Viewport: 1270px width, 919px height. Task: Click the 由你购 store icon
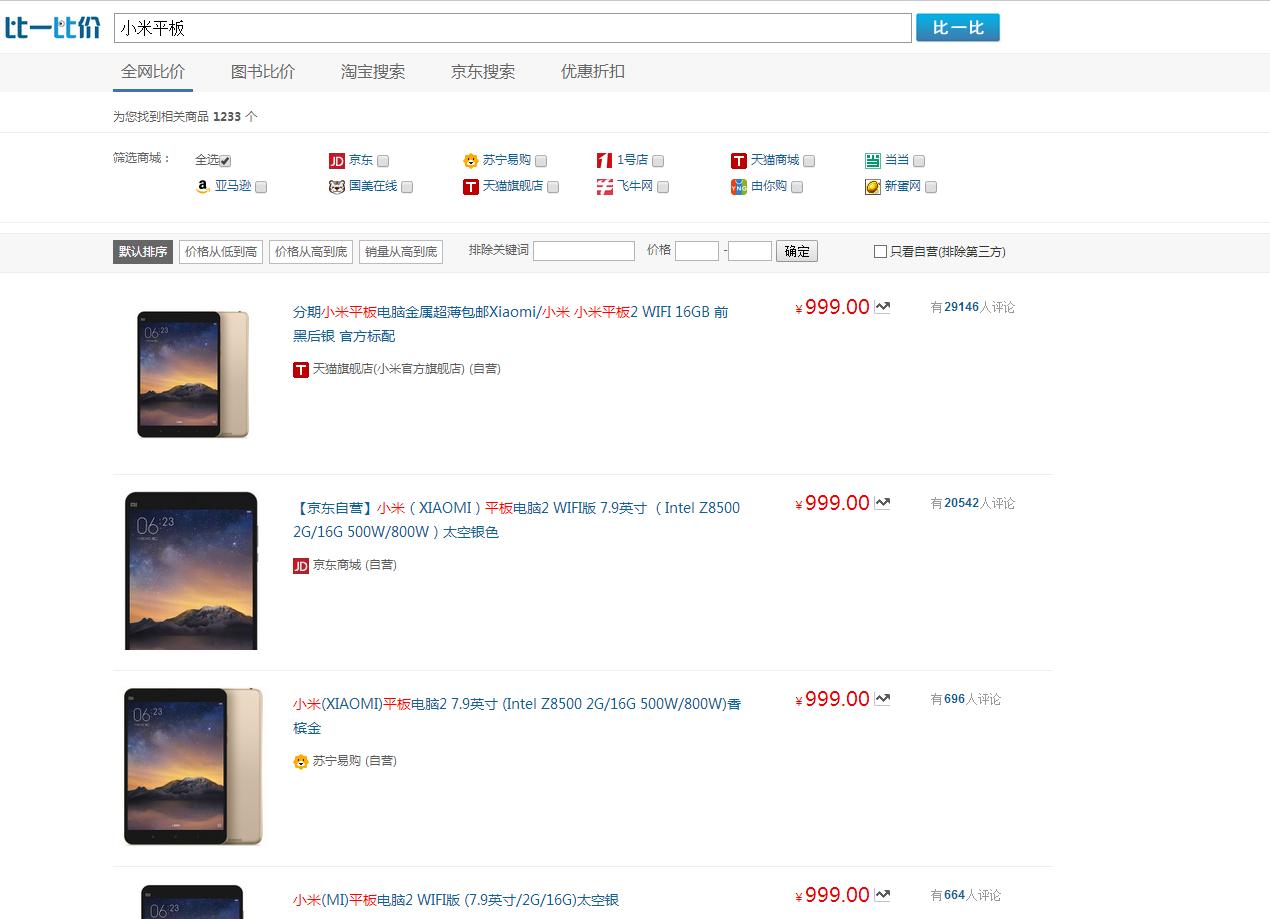coord(739,186)
